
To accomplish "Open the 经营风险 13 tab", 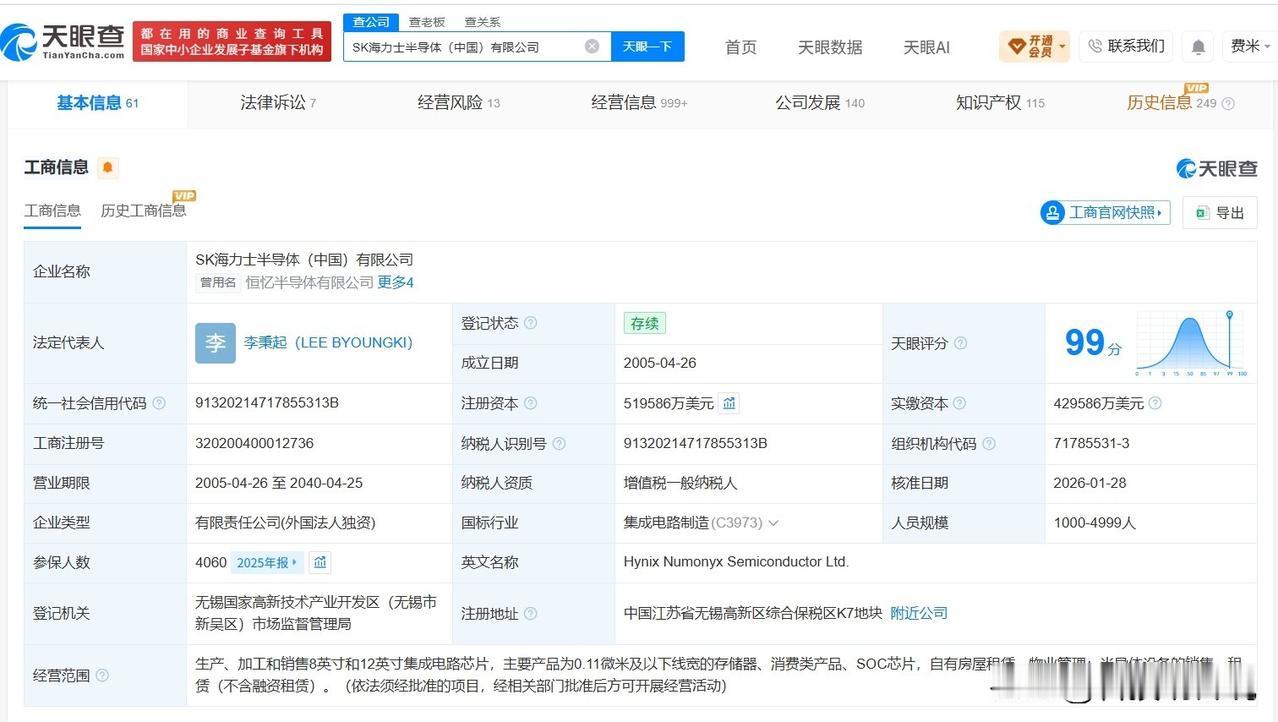I will [x=459, y=103].
